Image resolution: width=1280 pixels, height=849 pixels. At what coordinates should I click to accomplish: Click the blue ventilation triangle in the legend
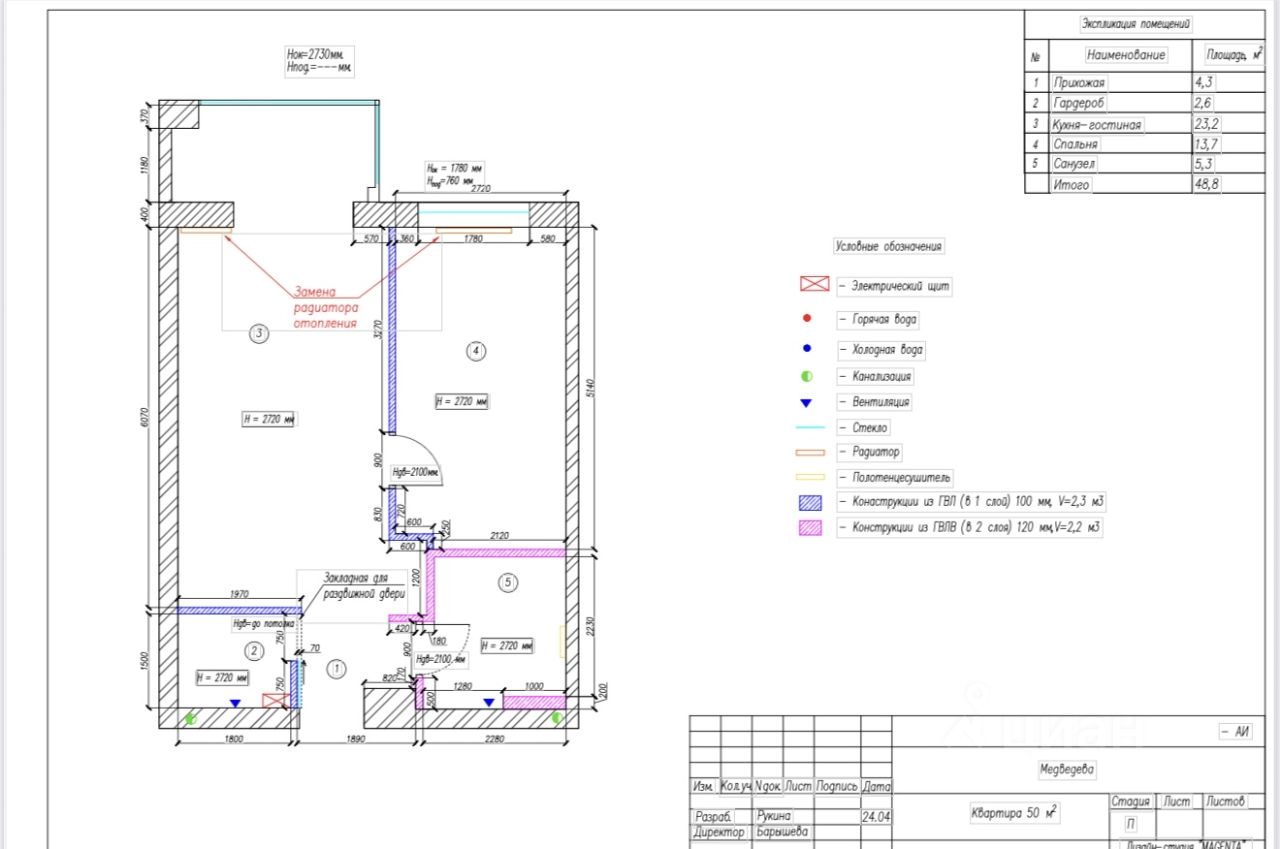coord(807,402)
